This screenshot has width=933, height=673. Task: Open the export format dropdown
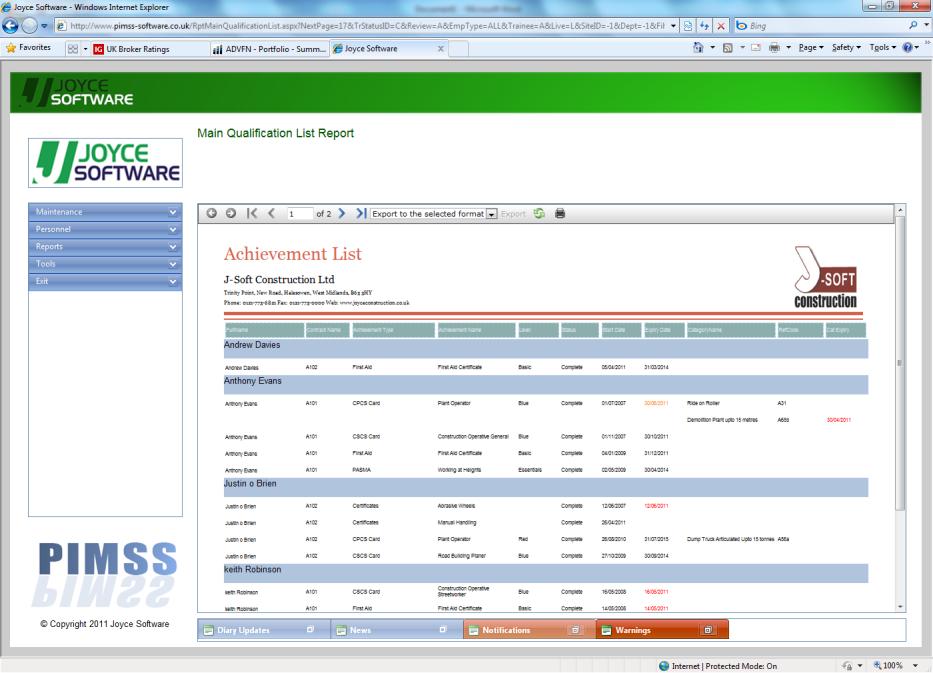434,214
